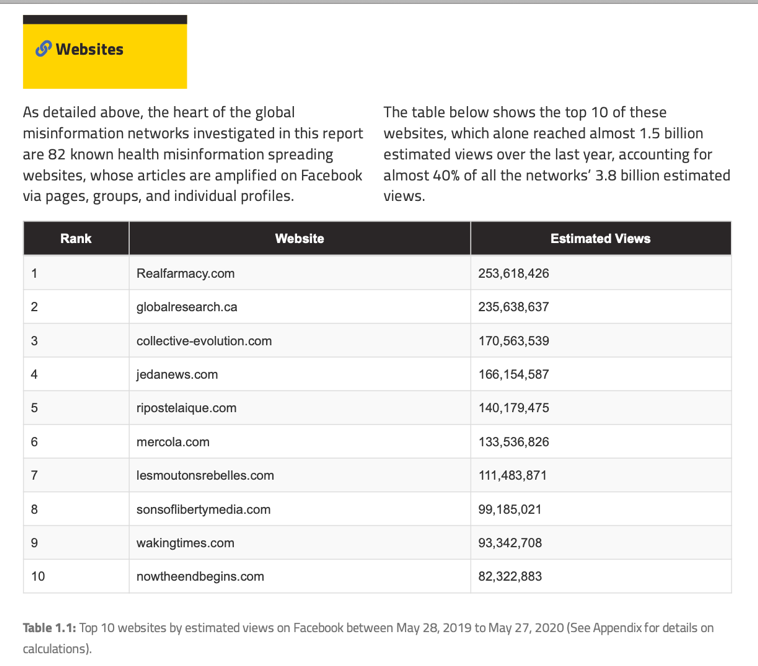Click the mercola.com website cell

click(173, 442)
